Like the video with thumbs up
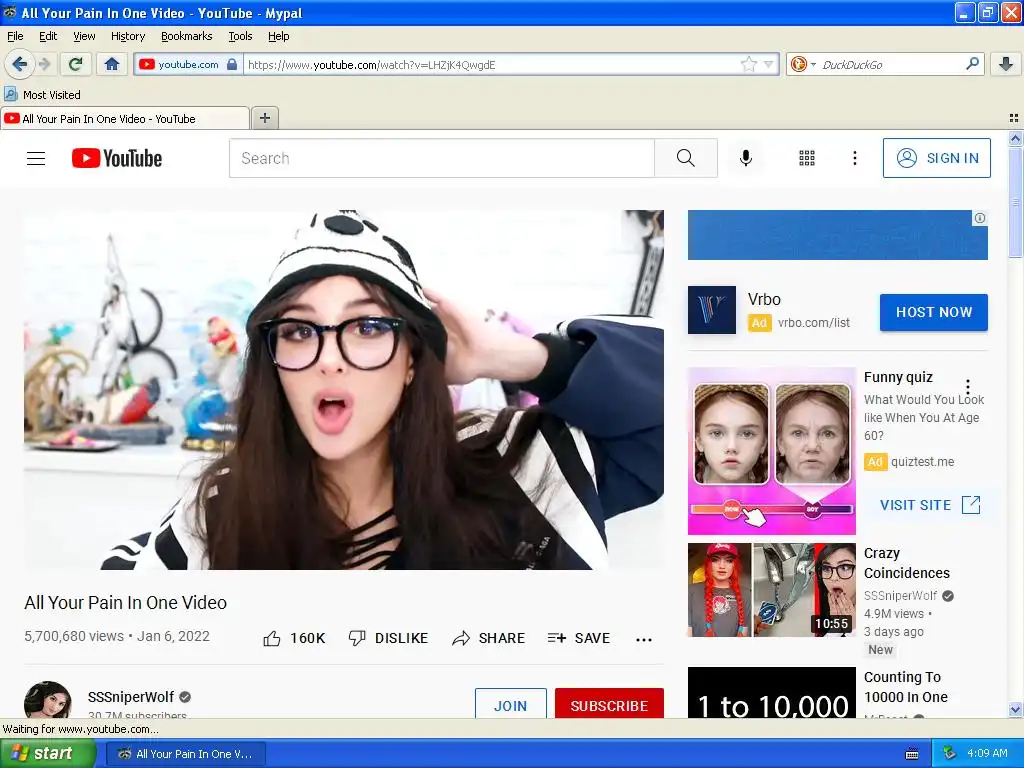1024x768 pixels. tap(294, 638)
